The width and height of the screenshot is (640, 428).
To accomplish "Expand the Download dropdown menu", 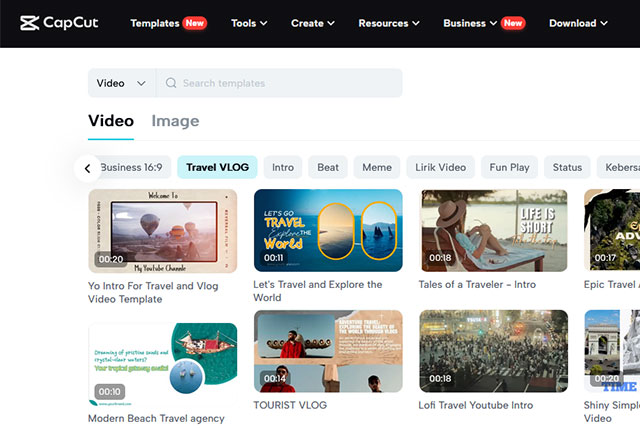I will (x=578, y=23).
